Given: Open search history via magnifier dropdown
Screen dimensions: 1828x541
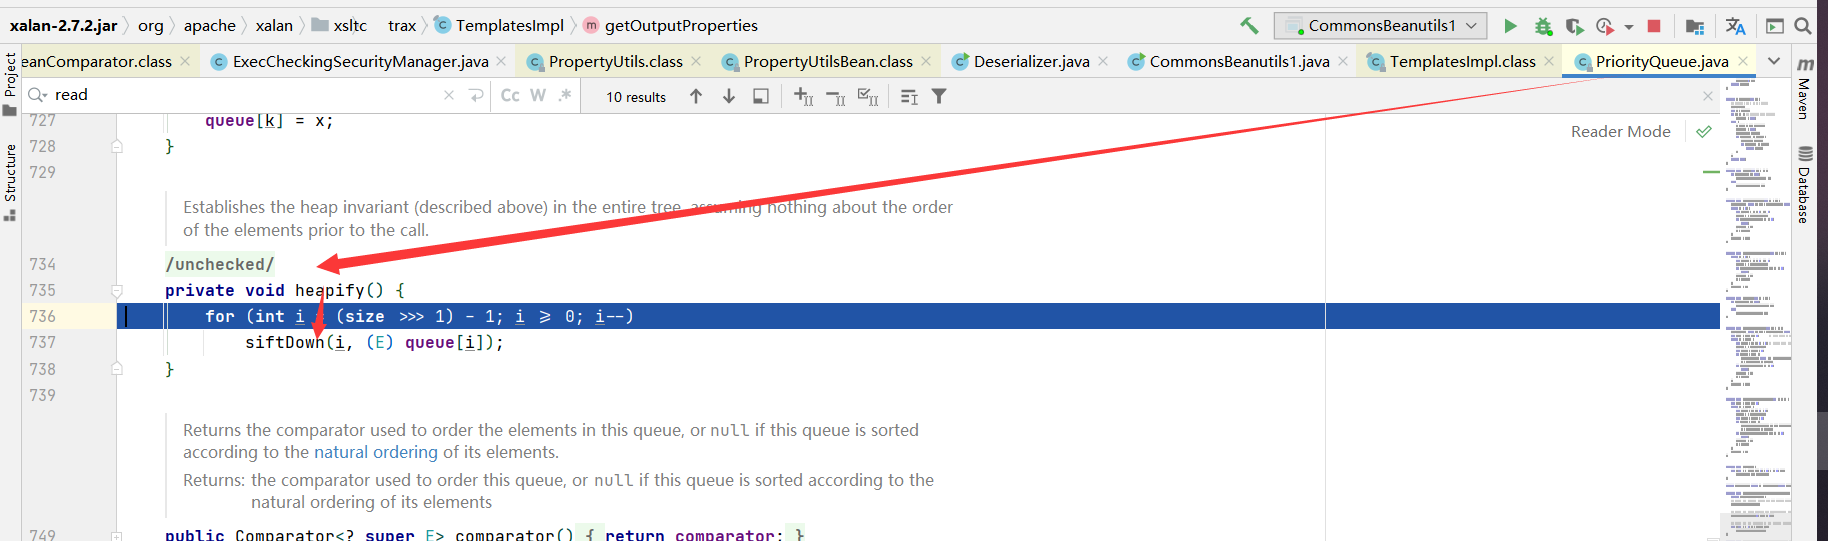Looking at the screenshot, I should pos(38,95).
